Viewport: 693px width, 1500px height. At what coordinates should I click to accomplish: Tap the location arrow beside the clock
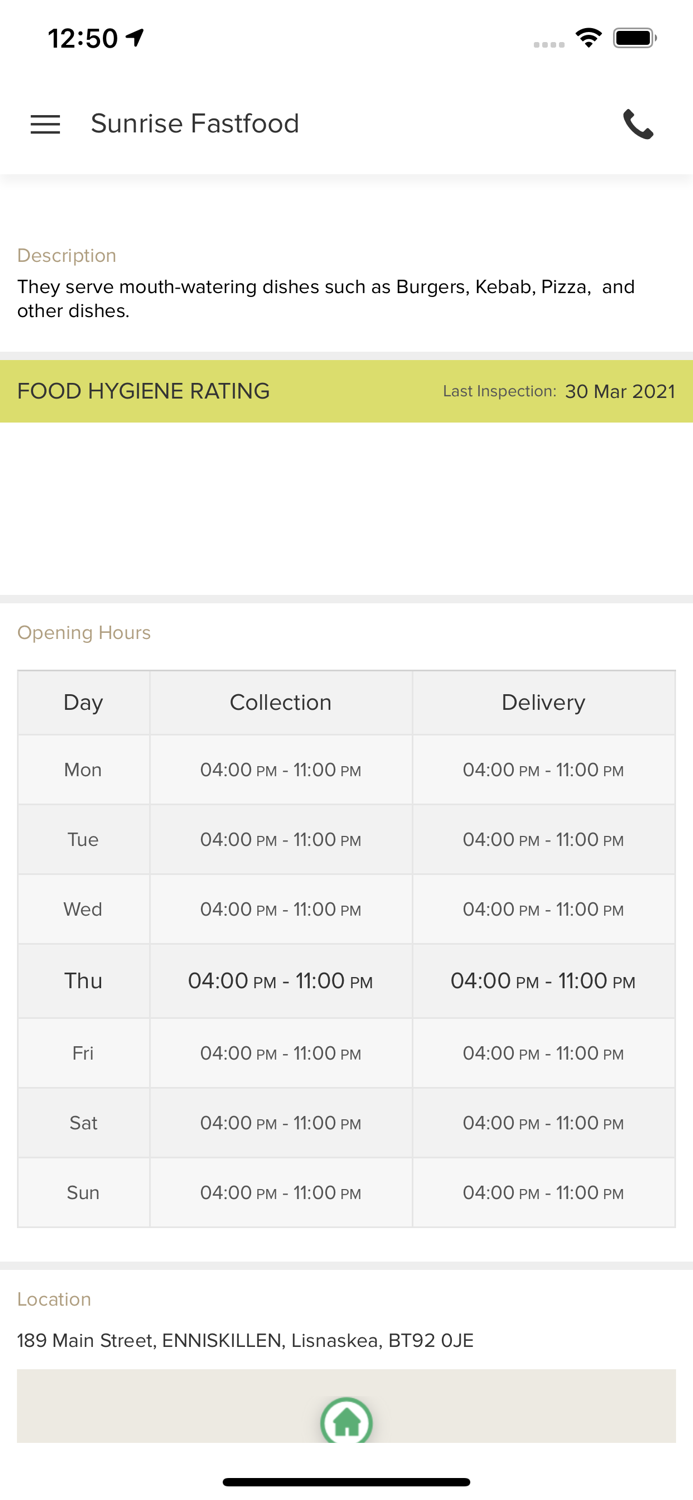[135, 38]
